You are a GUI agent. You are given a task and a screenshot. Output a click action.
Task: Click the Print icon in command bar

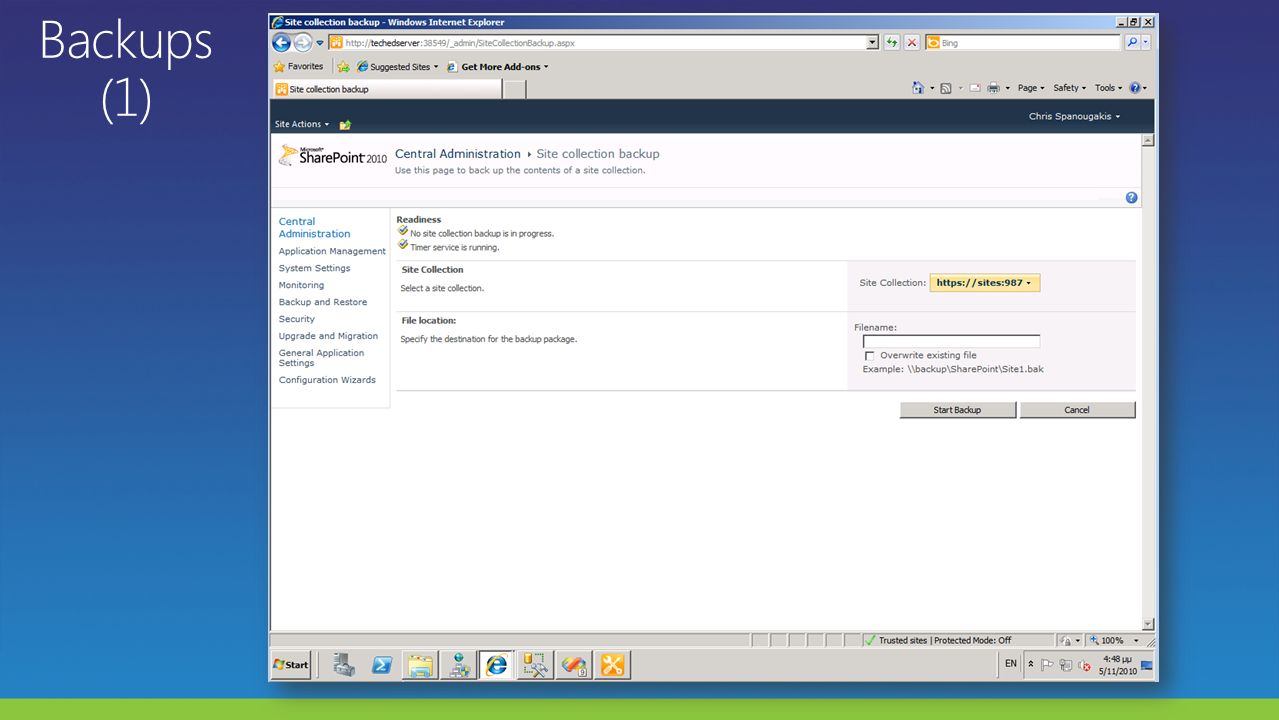(x=993, y=88)
